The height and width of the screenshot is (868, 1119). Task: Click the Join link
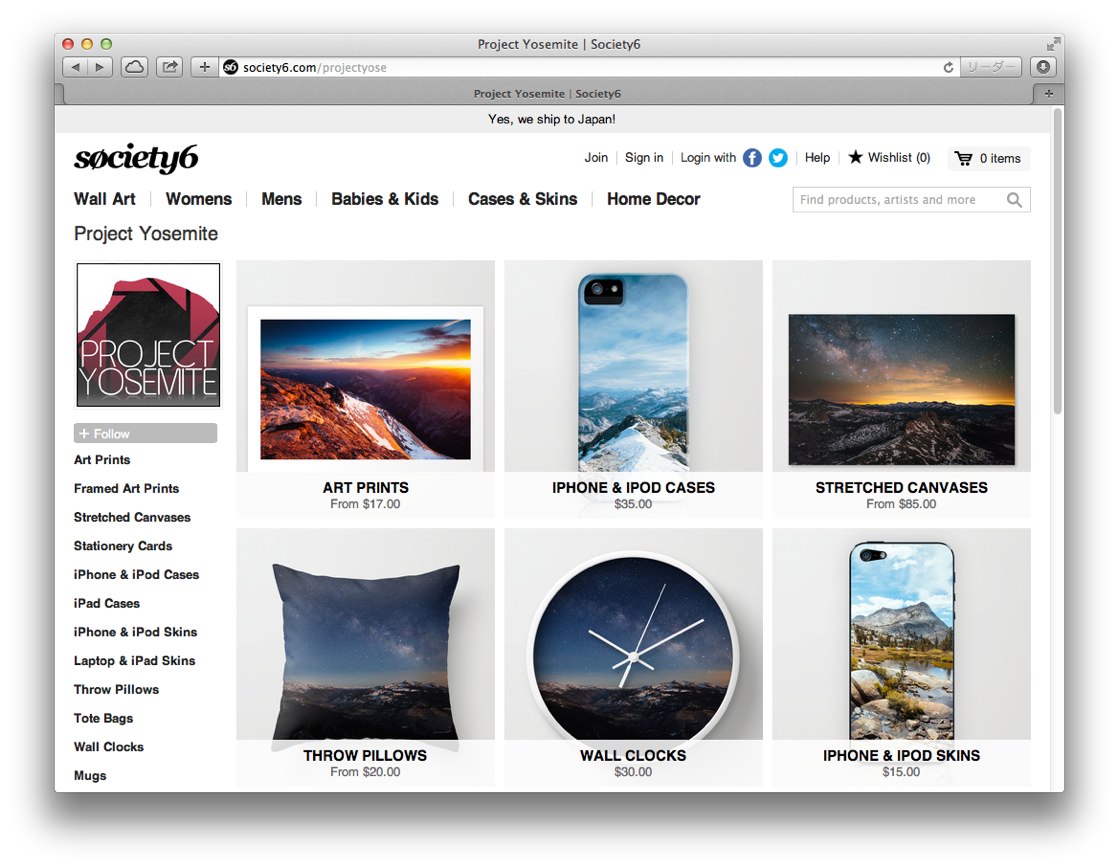tap(596, 158)
